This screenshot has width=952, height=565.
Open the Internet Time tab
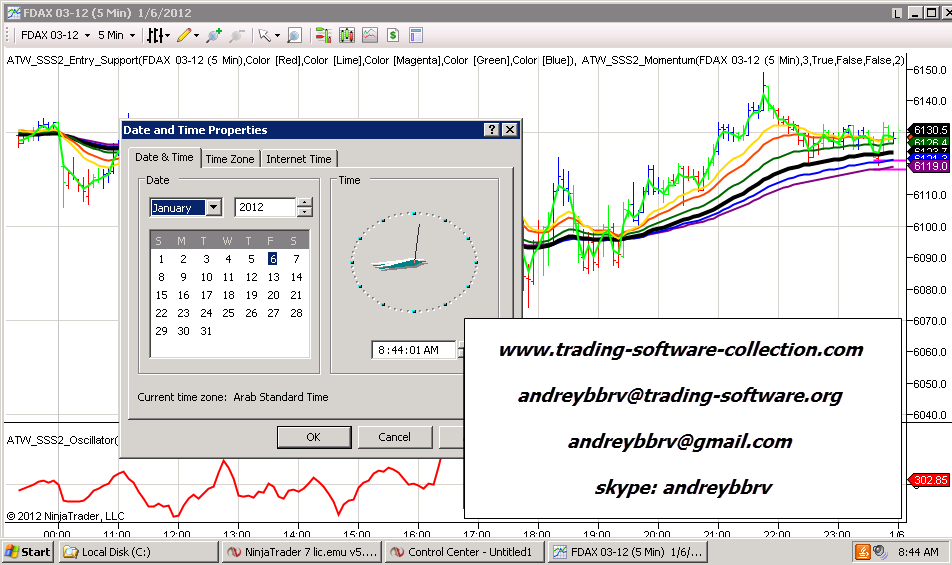299,159
